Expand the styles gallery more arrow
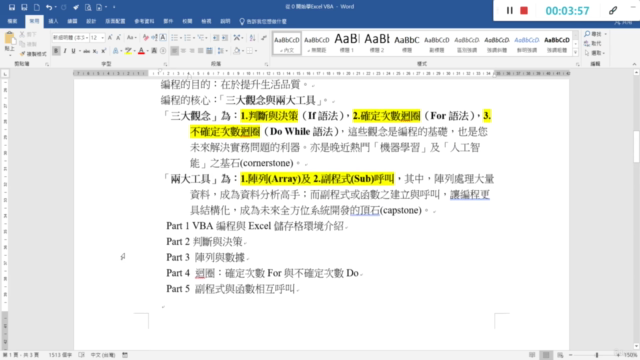 pos(576,53)
